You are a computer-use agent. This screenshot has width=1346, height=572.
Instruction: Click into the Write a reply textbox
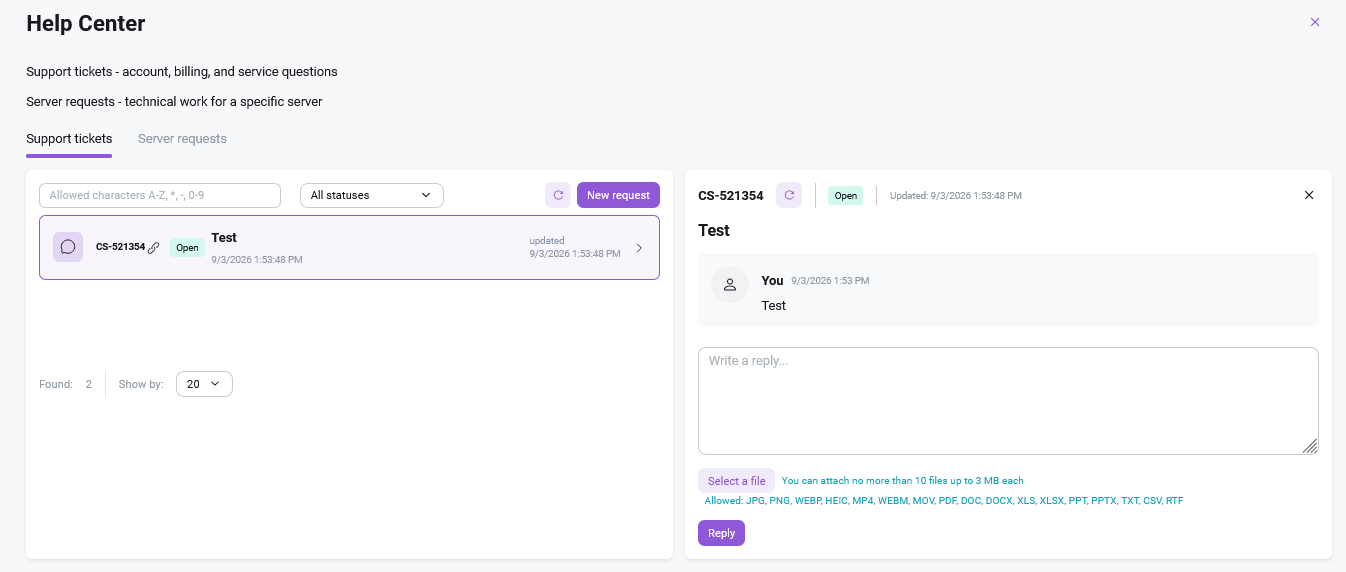coord(1008,401)
